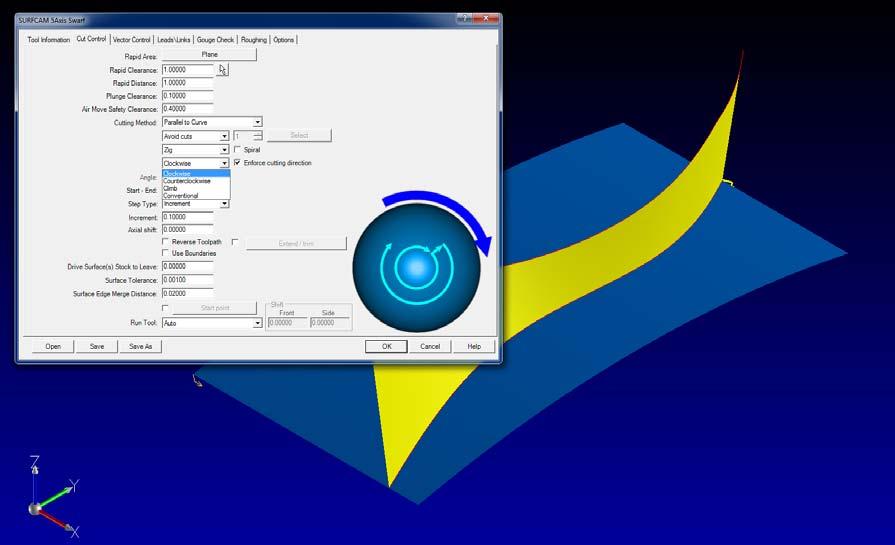Confirm settings with the OK button
895x545 pixels.
[386, 346]
